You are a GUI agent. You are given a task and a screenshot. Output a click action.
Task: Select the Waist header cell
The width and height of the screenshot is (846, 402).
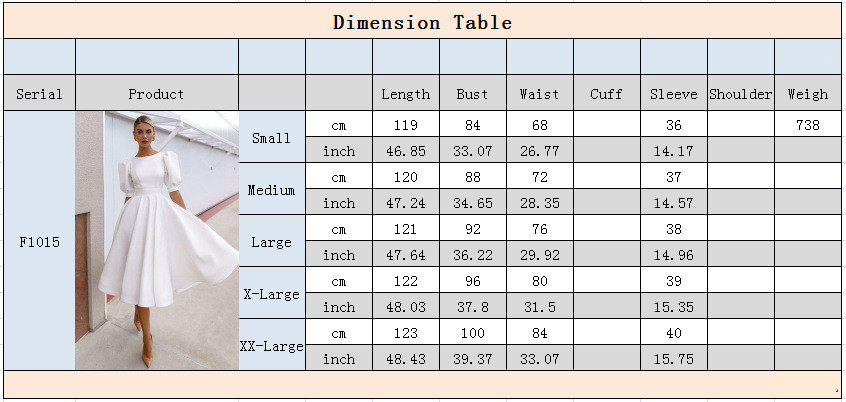pyautogui.click(x=540, y=93)
